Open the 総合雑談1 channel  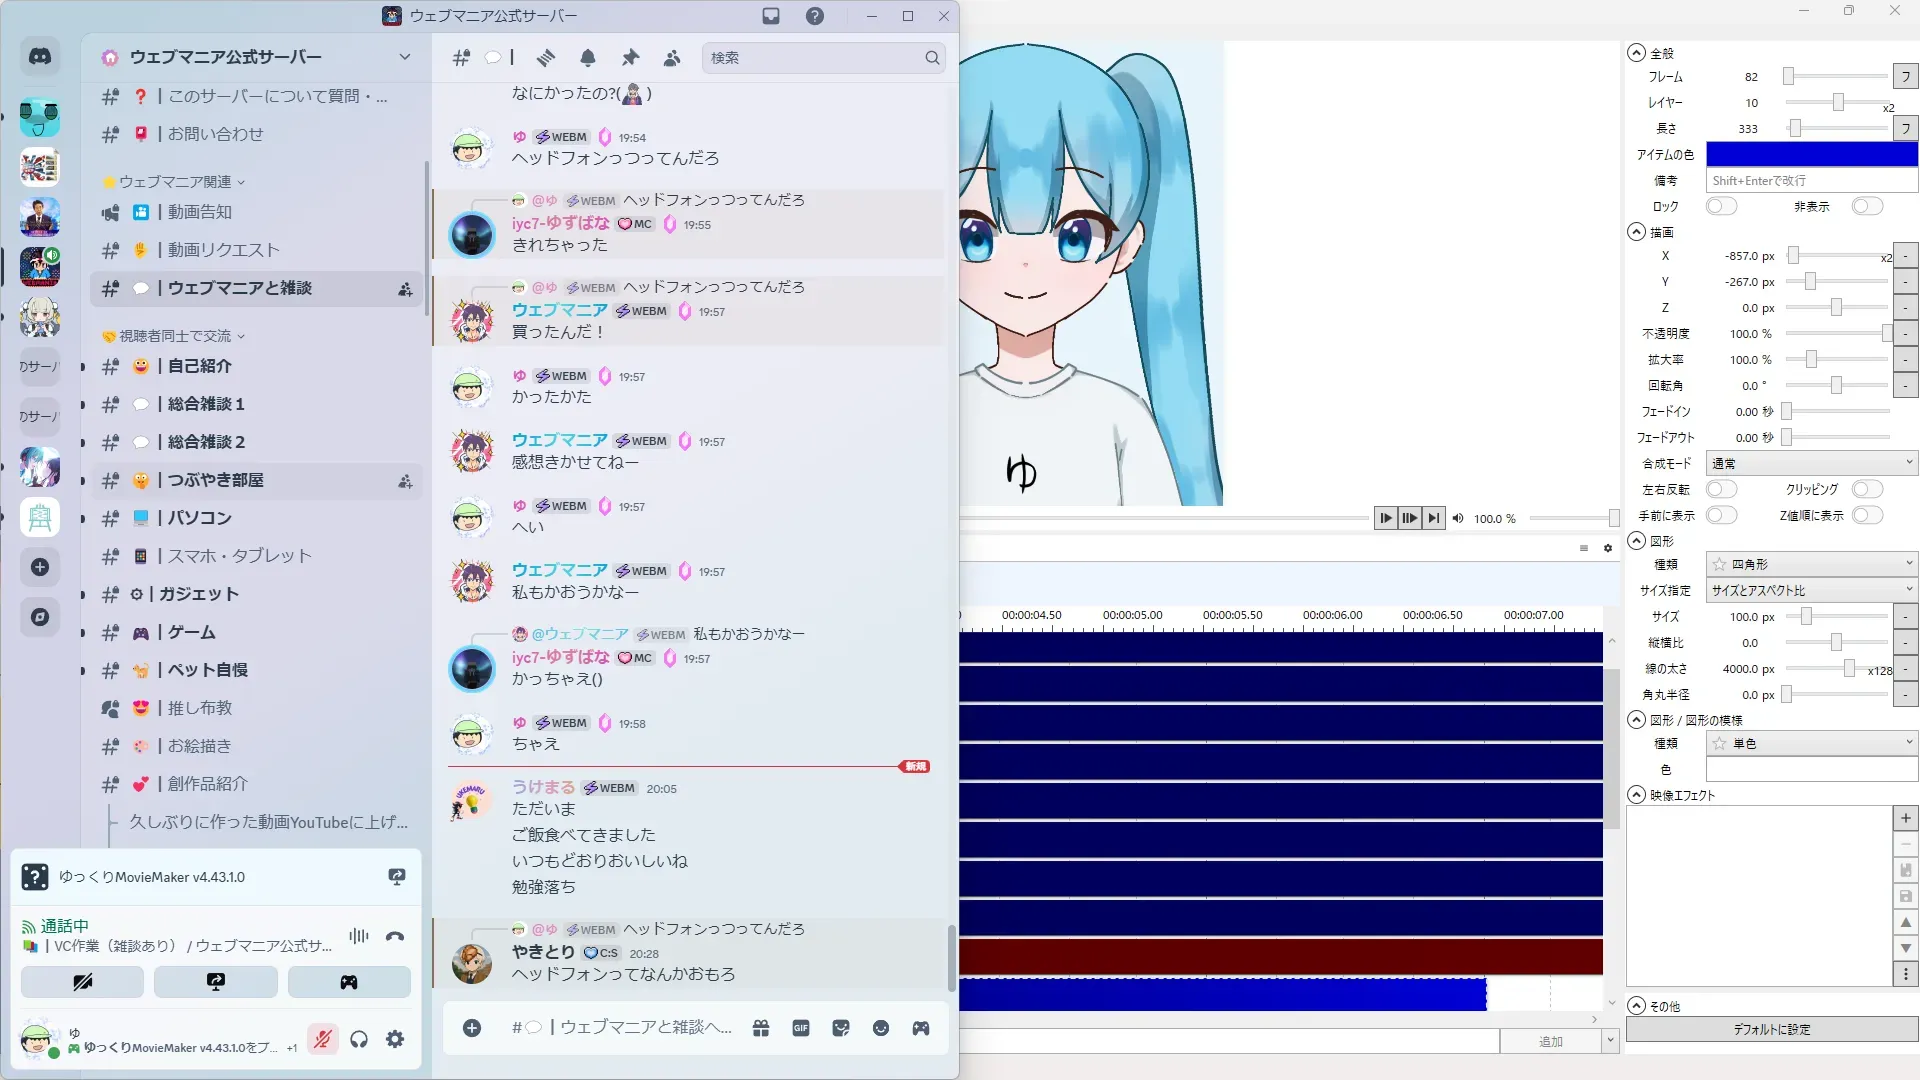(206, 404)
